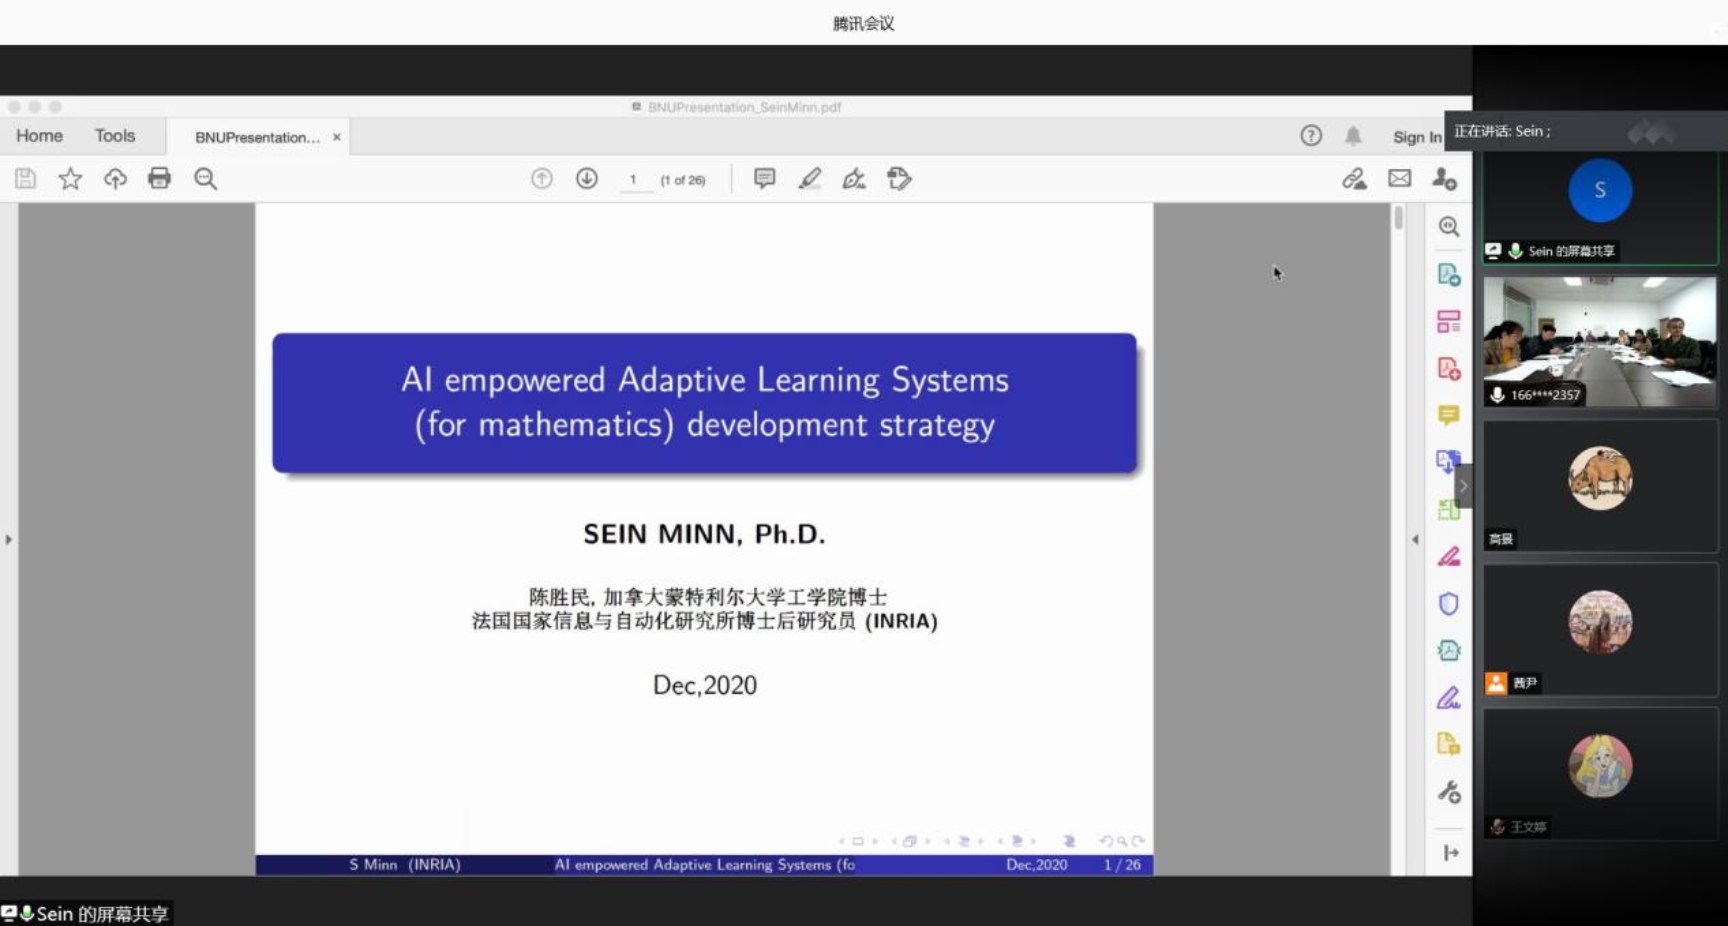Click the upload to cloud icon
Viewport: 1728px width, 926px height.
point(115,178)
